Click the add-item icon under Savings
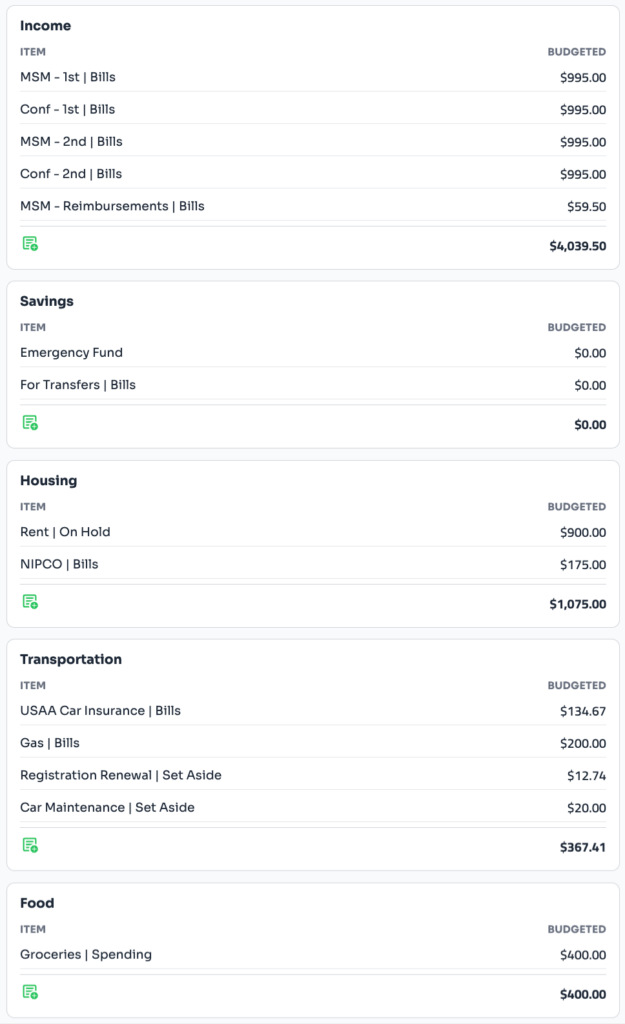The image size is (625, 1024). coord(30,423)
